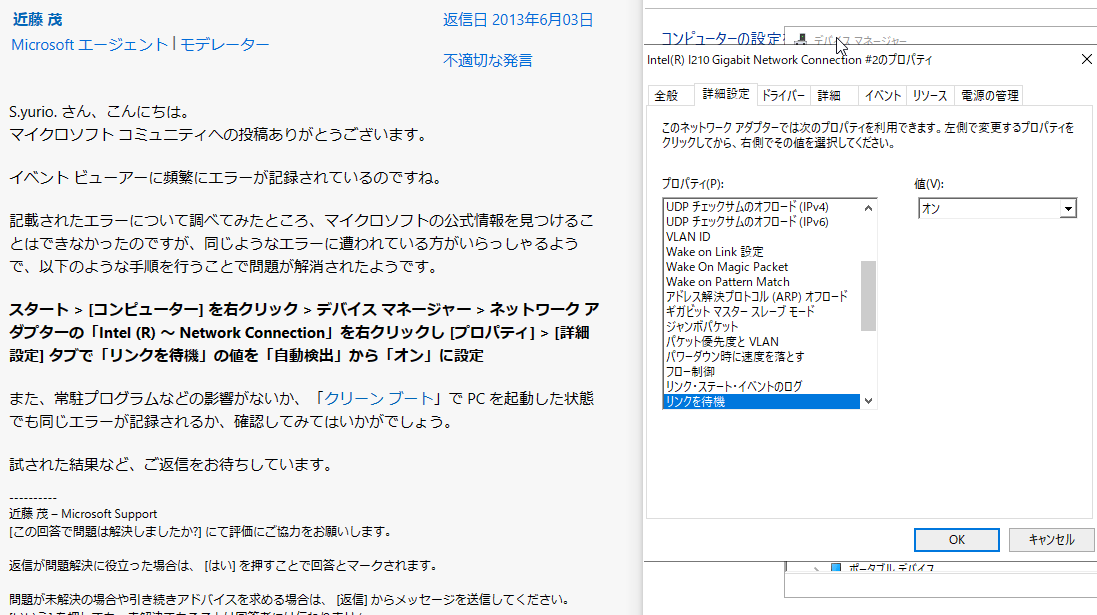Close the Intel network adapter properties dialog
Screen dimensions: 1097x615
coord(1086,60)
